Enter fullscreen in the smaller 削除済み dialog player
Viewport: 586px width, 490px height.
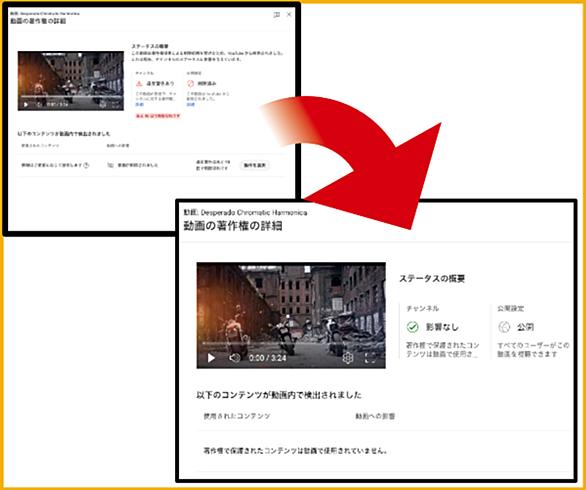(x=116, y=105)
